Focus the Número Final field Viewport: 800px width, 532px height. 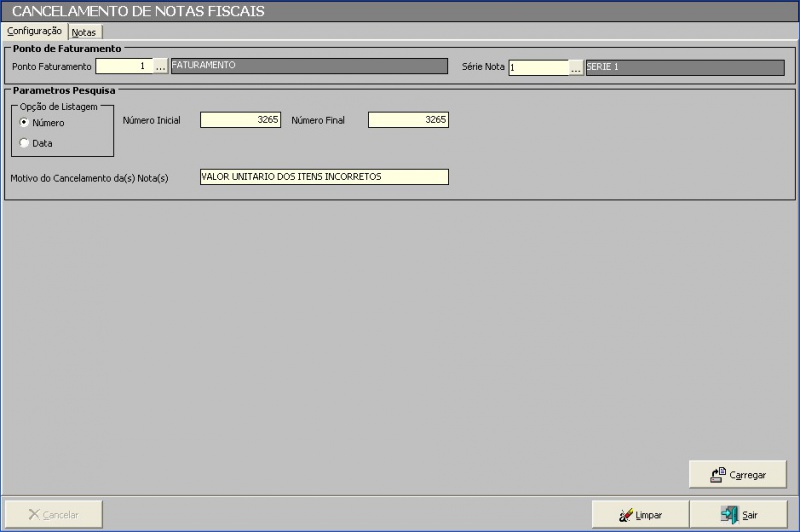408,120
